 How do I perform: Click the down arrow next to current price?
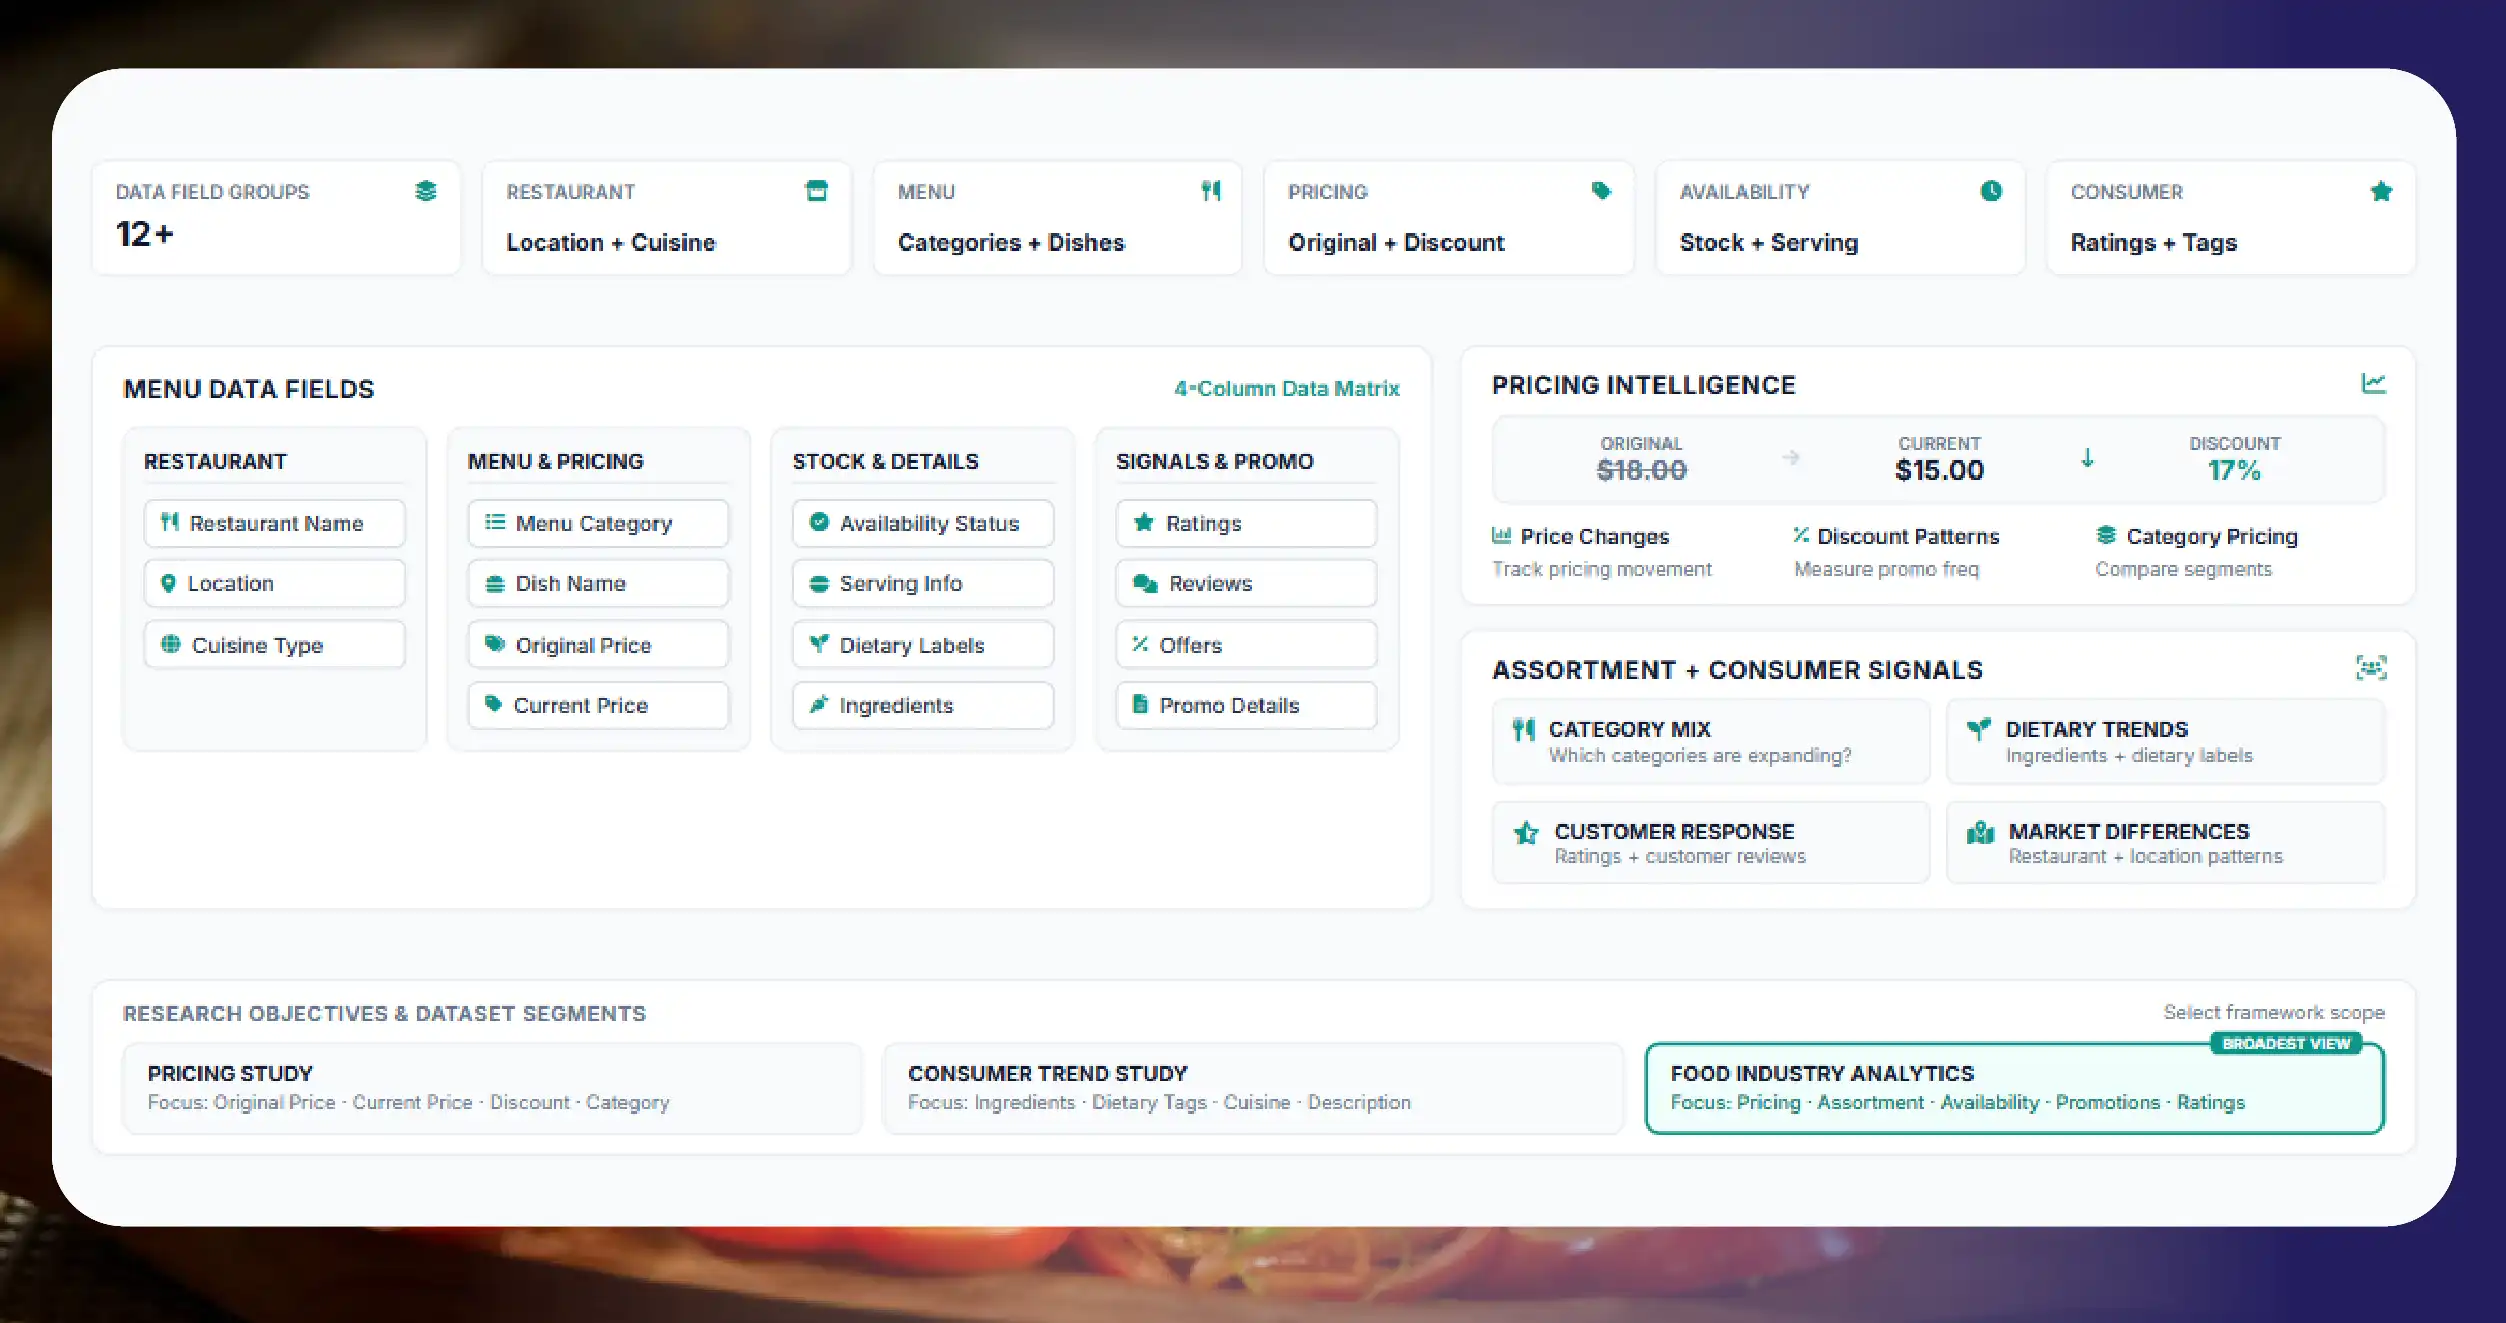pos(2088,459)
